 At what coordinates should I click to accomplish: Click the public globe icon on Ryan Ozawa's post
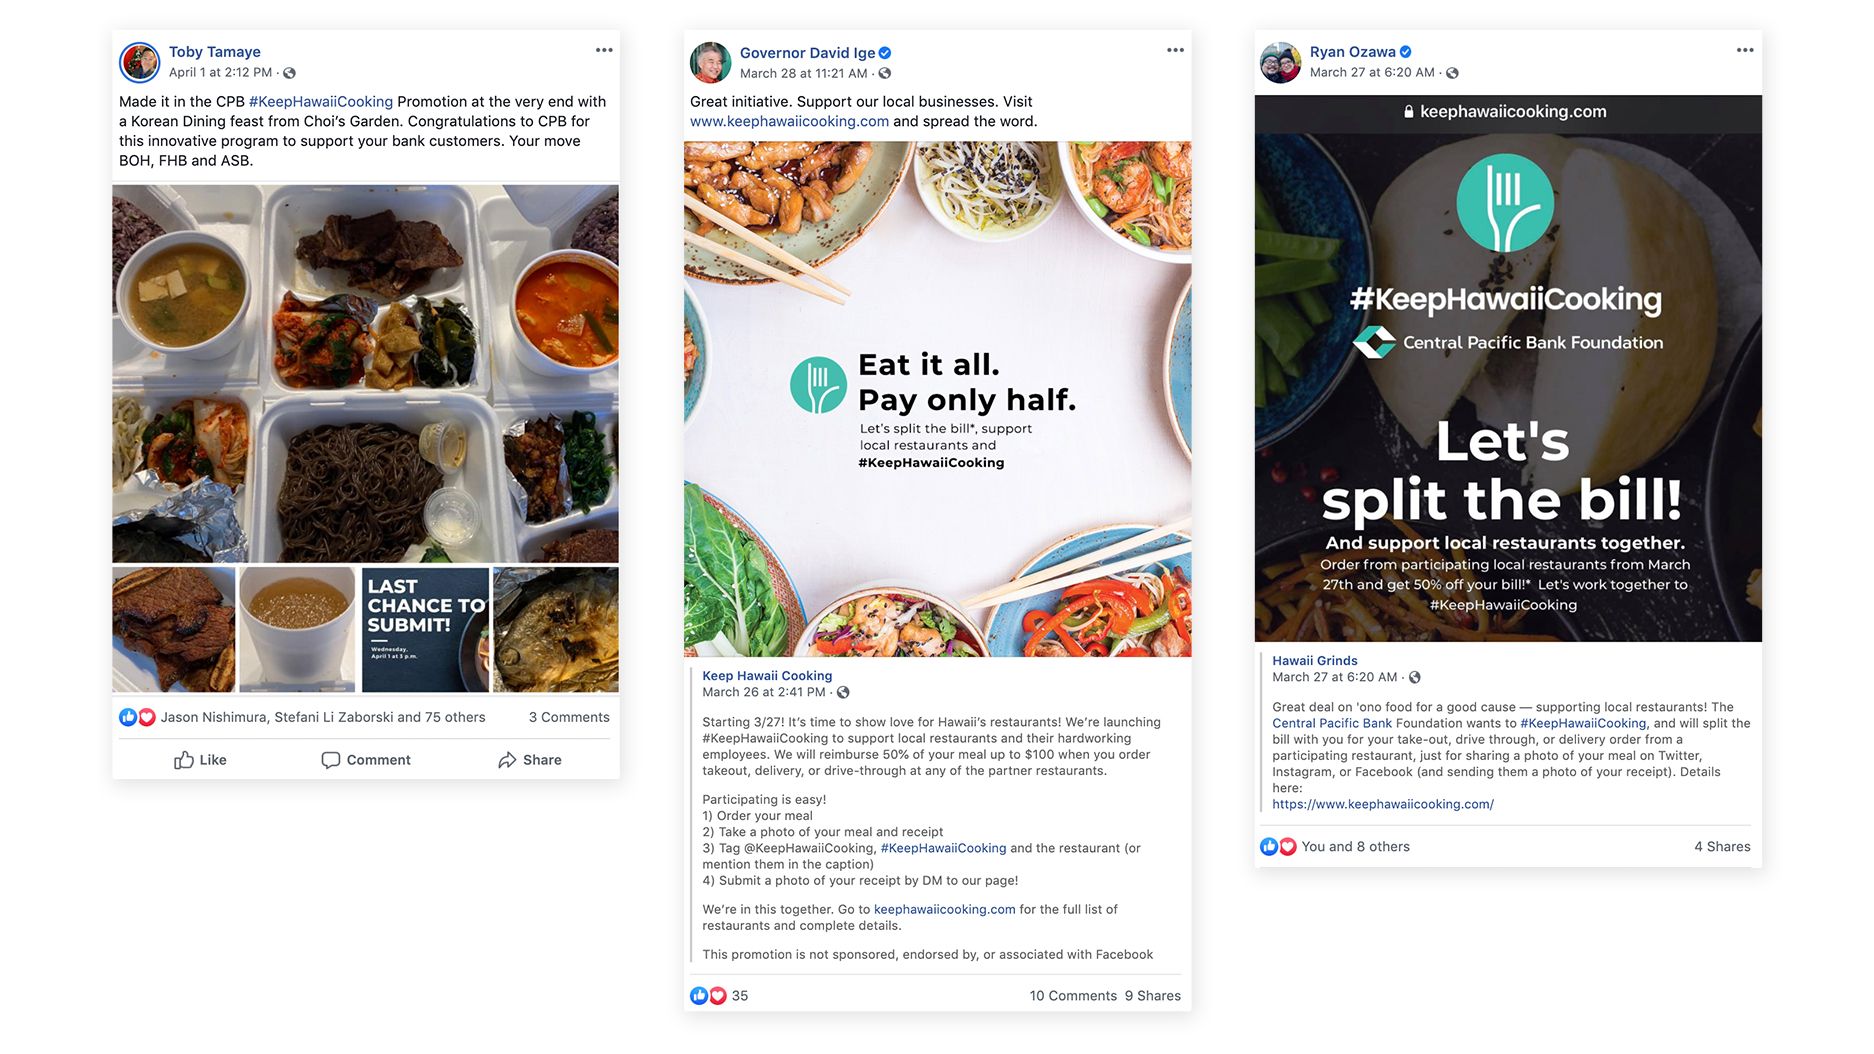pyautogui.click(x=1452, y=73)
